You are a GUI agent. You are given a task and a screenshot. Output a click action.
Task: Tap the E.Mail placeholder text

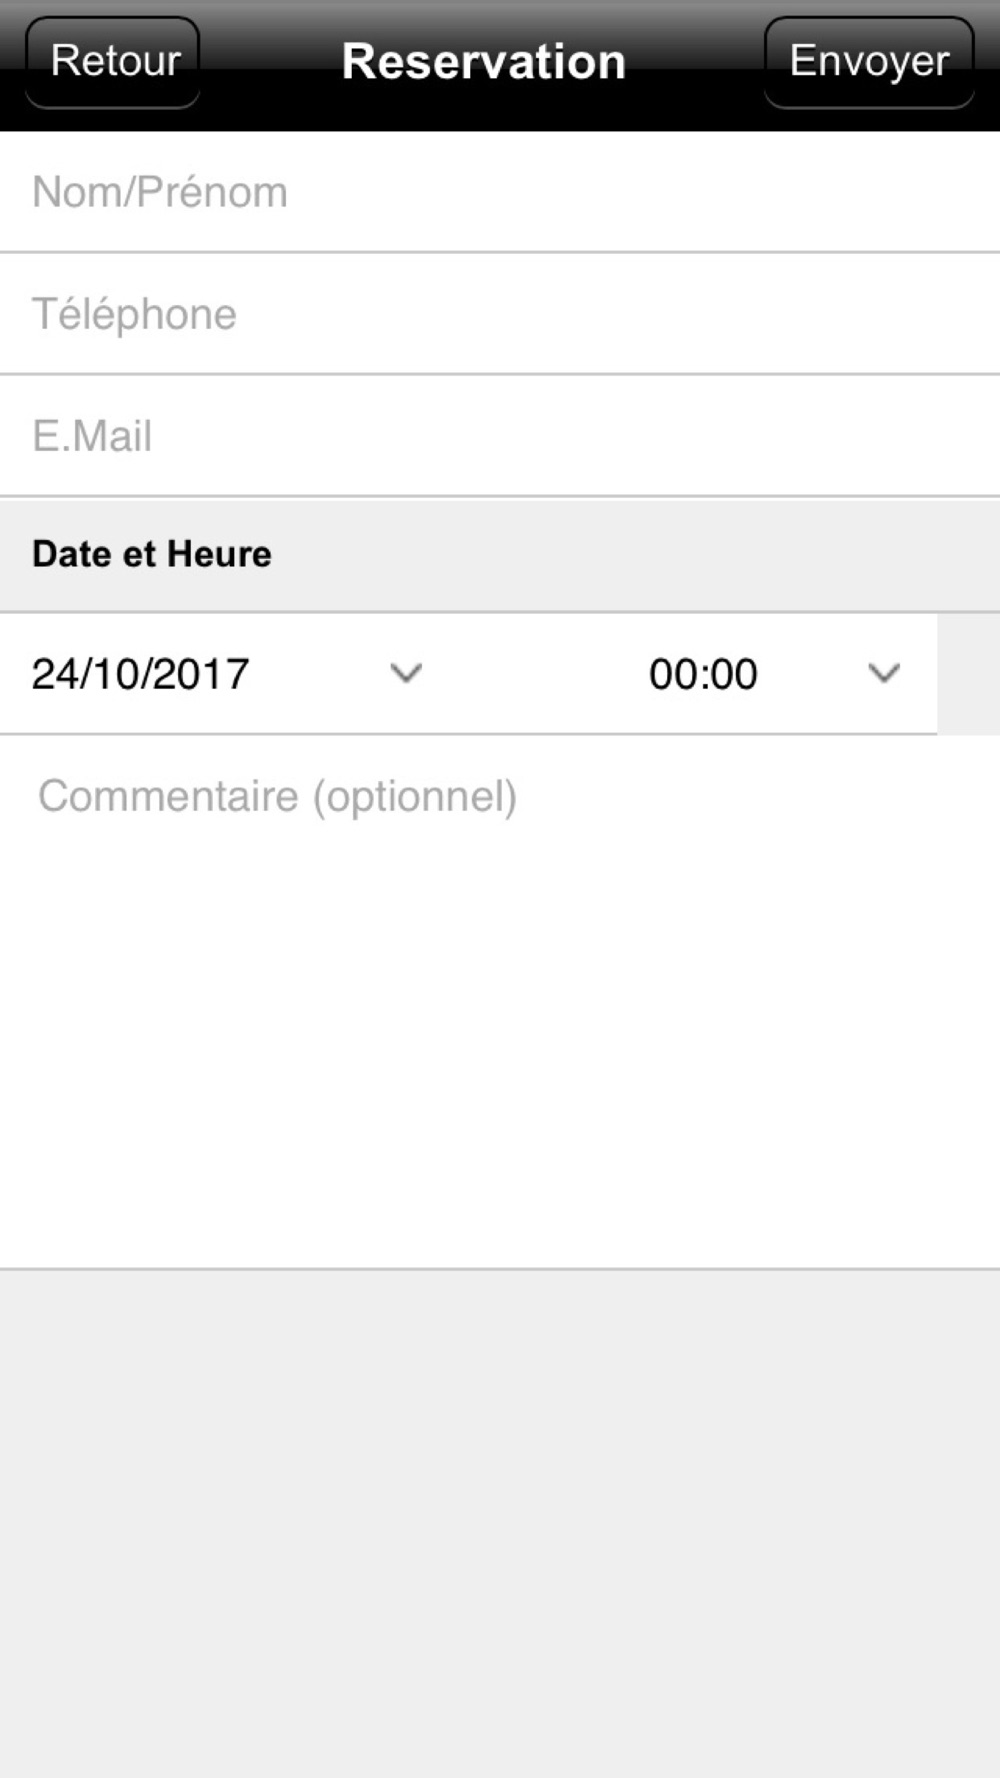coord(92,436)
